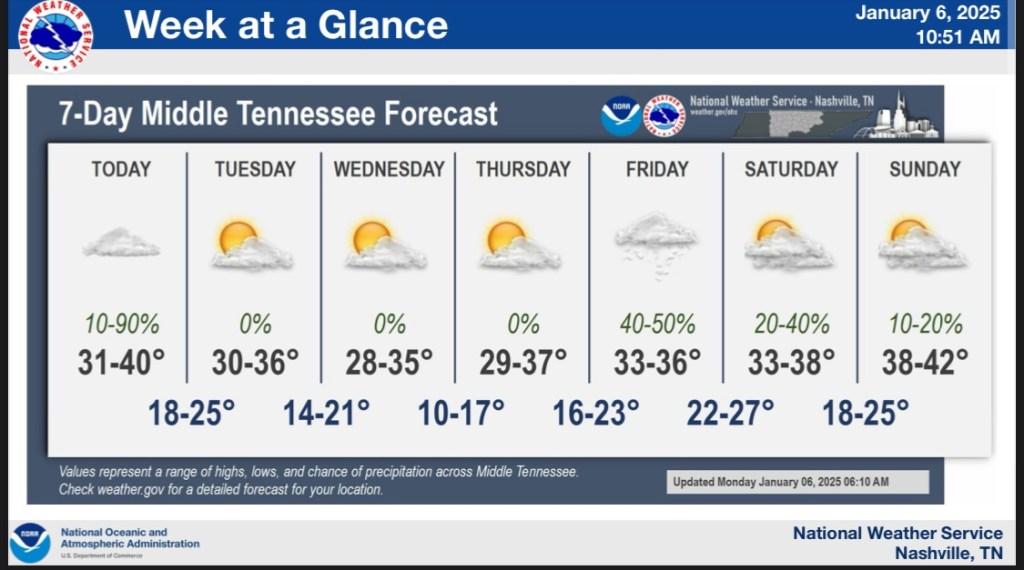This screenshot has height=570, width=1024.
Task: Click the NOAA logo in footer
Action: tap(30, 543)
